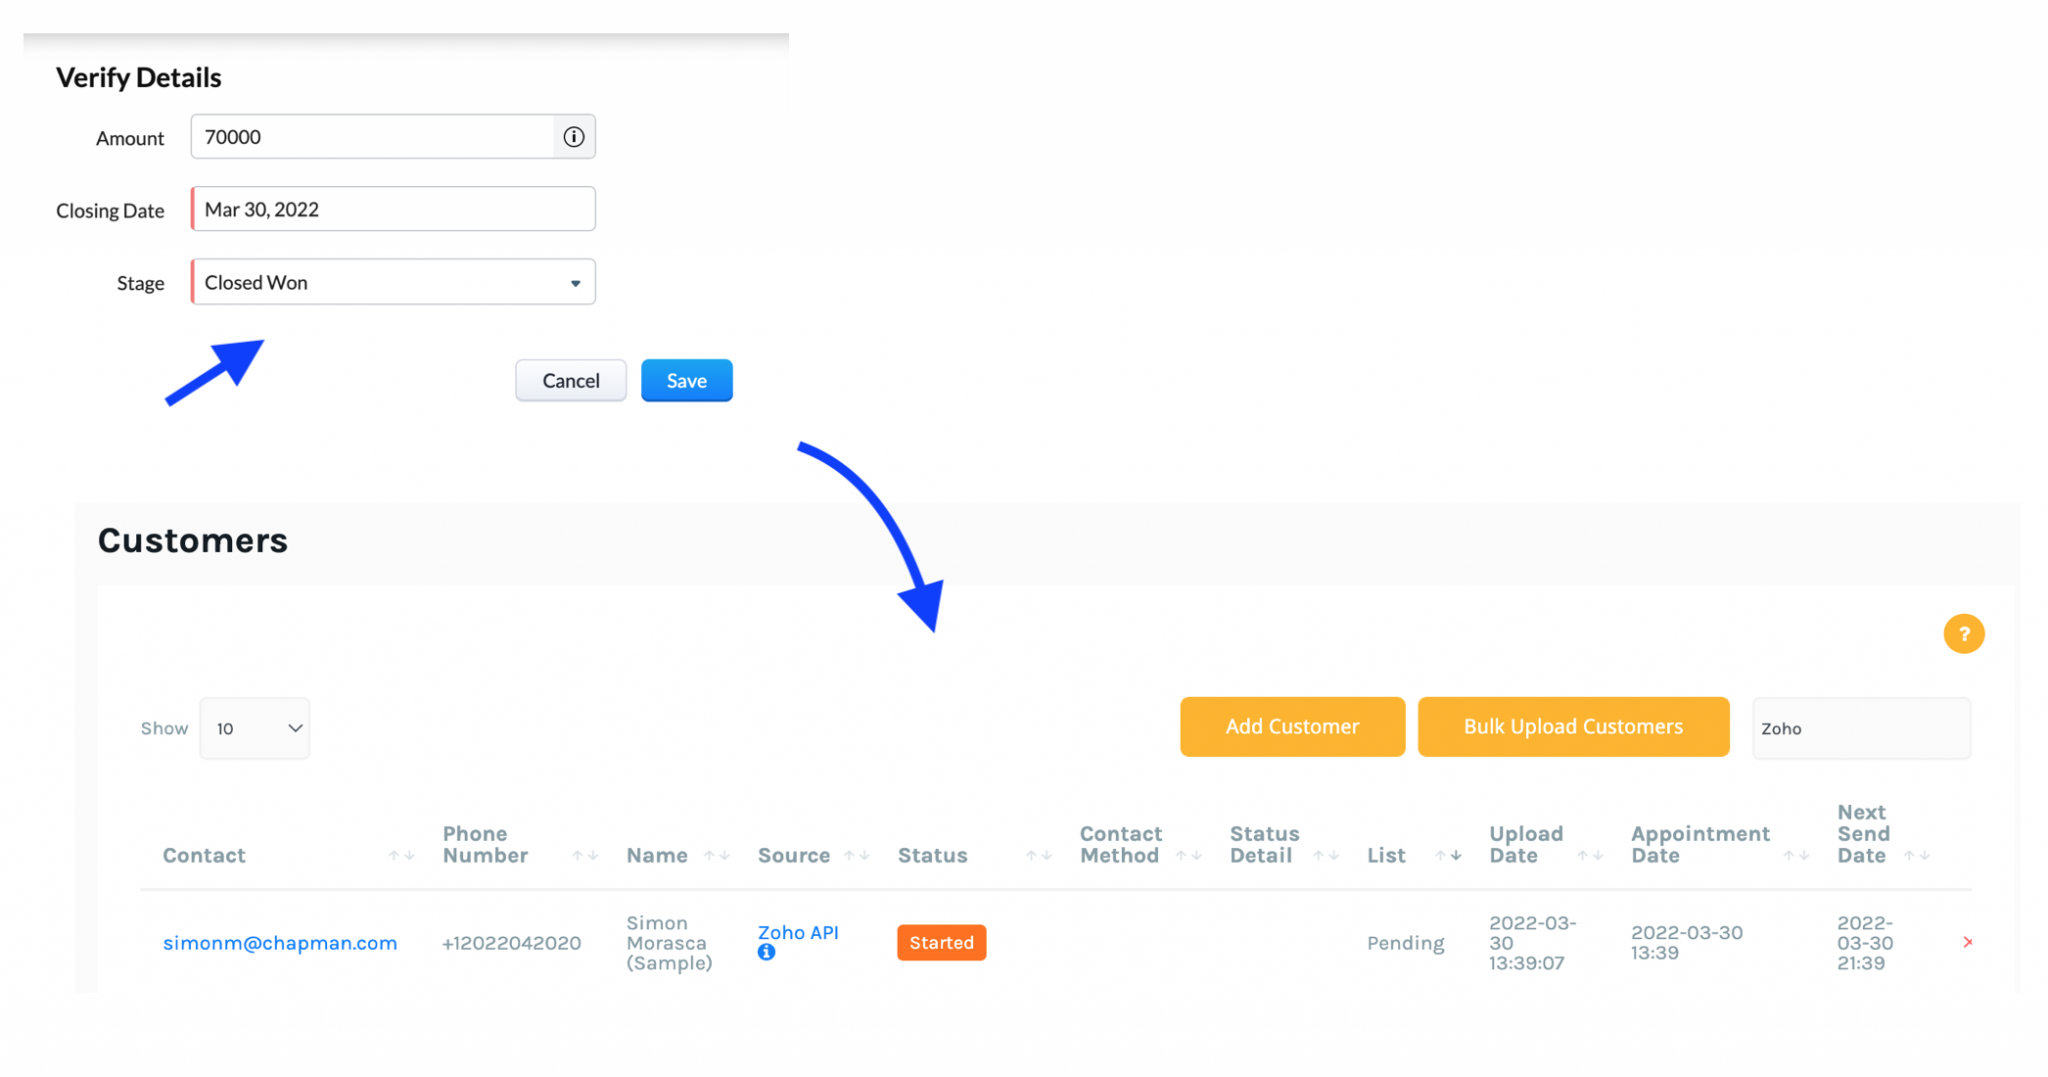Sort customers by Name
The height and width of the screenshot is (1077, 2048).
[716, 855]
